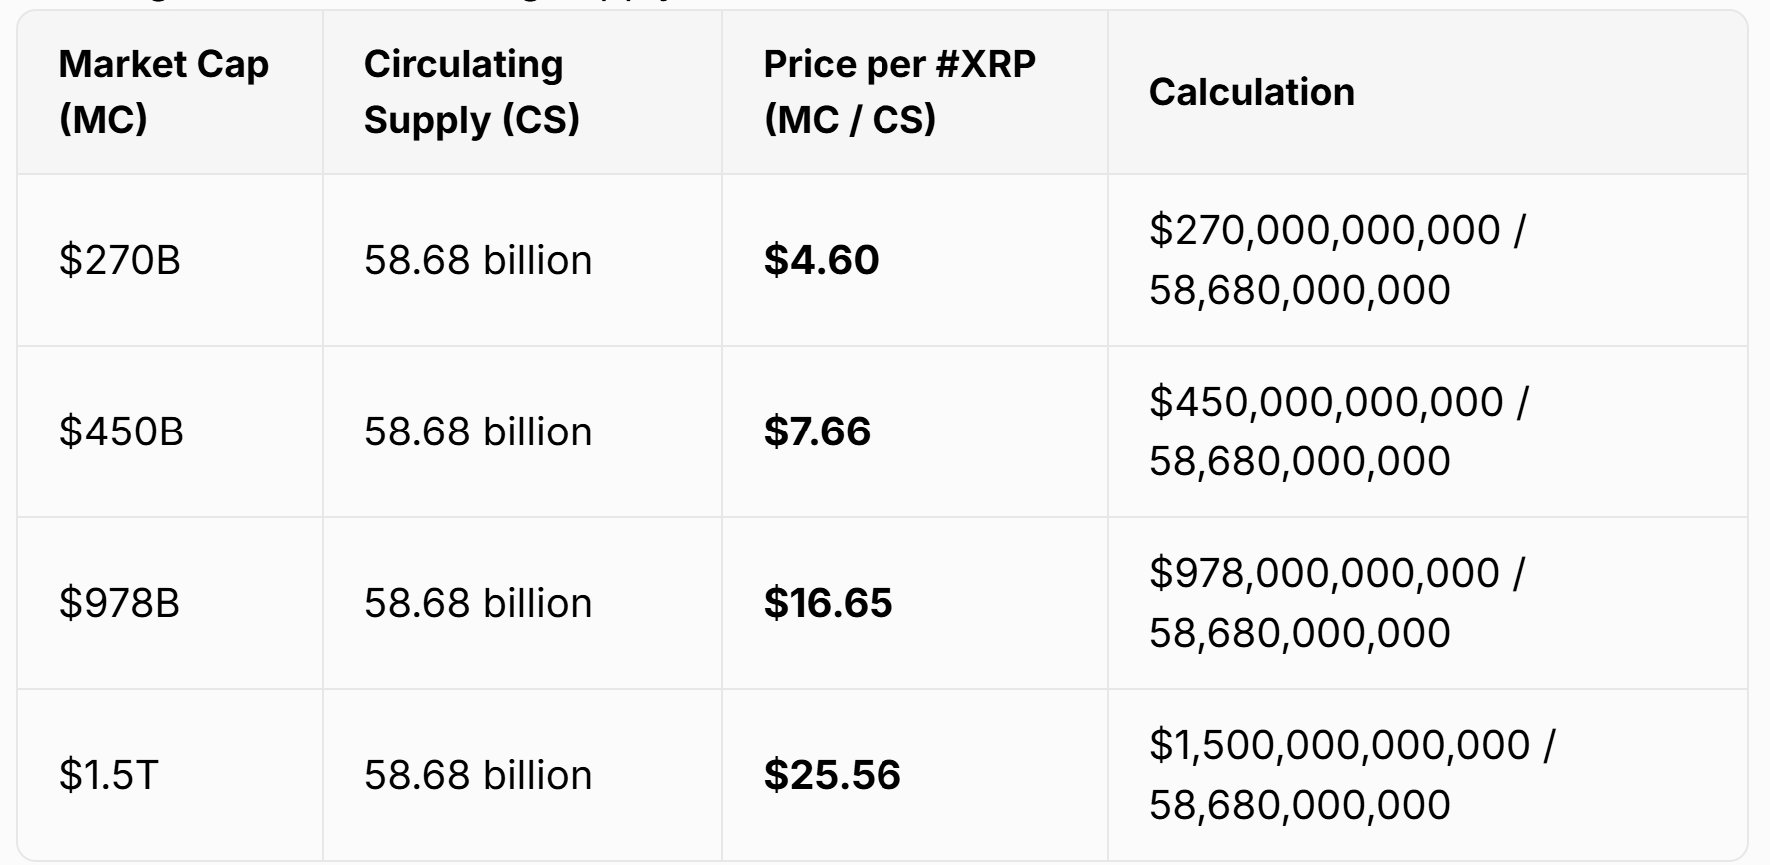The image size is (1770, 865).
Task: Click circulating supply in the $450B row
Action: pos(478,432)
